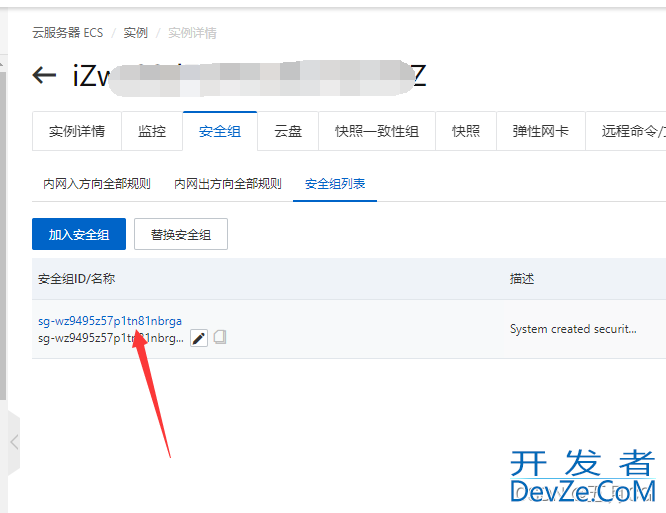Click the 替换安全组 button
666x513 pixels.
181,234
